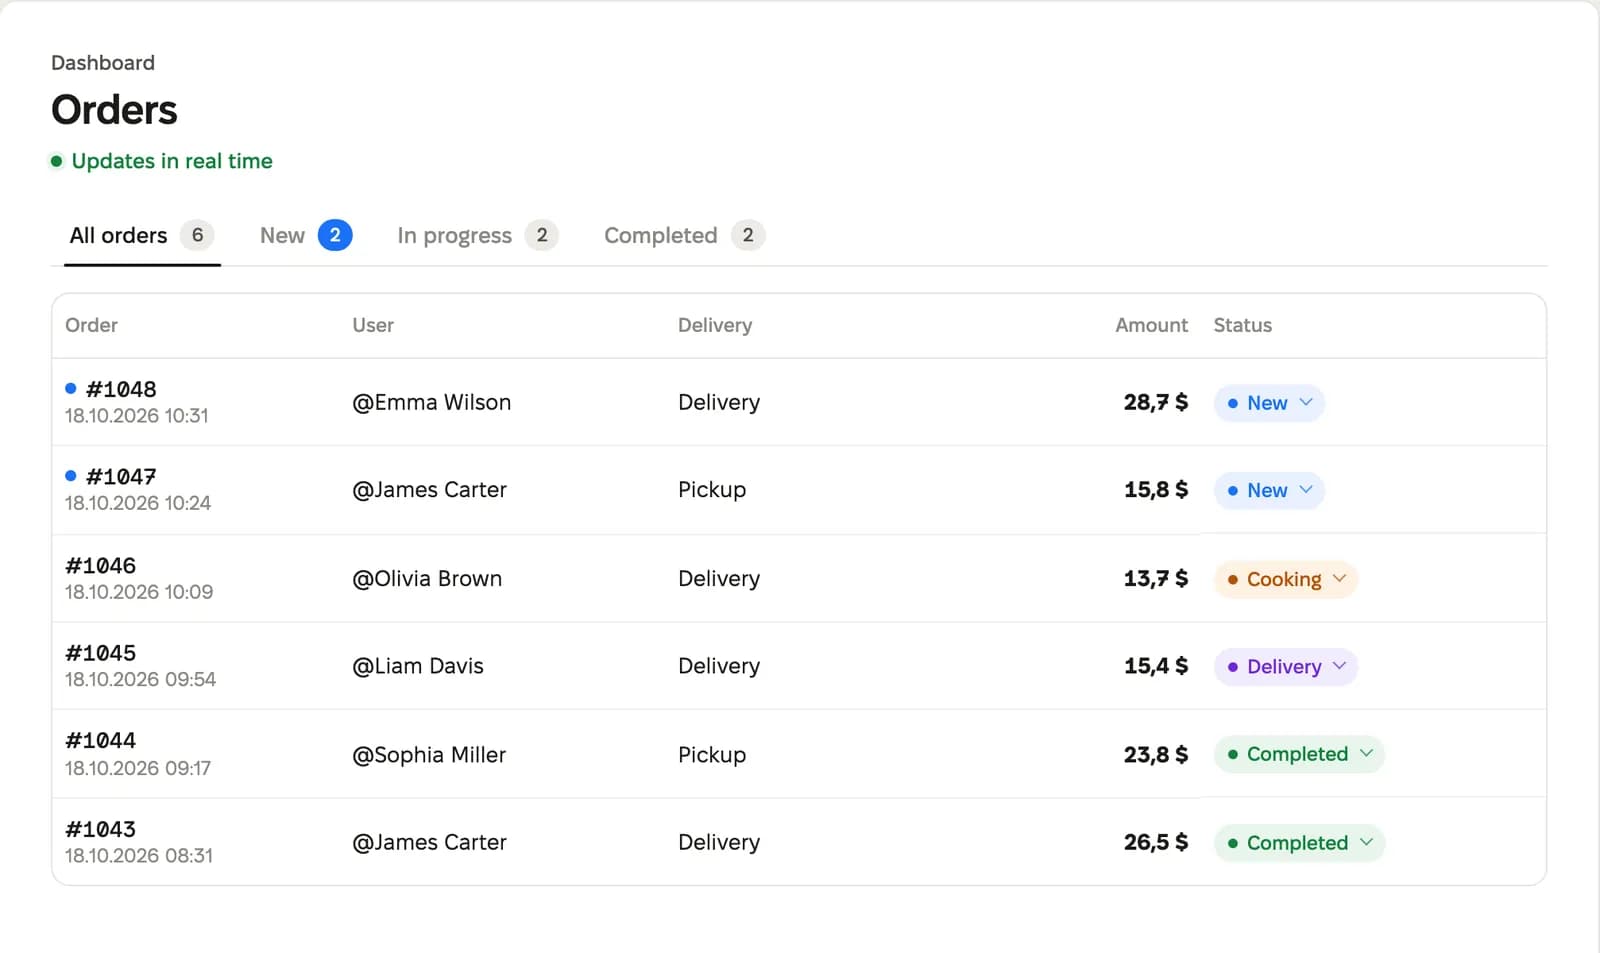Image resolution: width=1600 pixels, height=953 pixels.
Task: Click the Status column header
Action: [1243, 325]
